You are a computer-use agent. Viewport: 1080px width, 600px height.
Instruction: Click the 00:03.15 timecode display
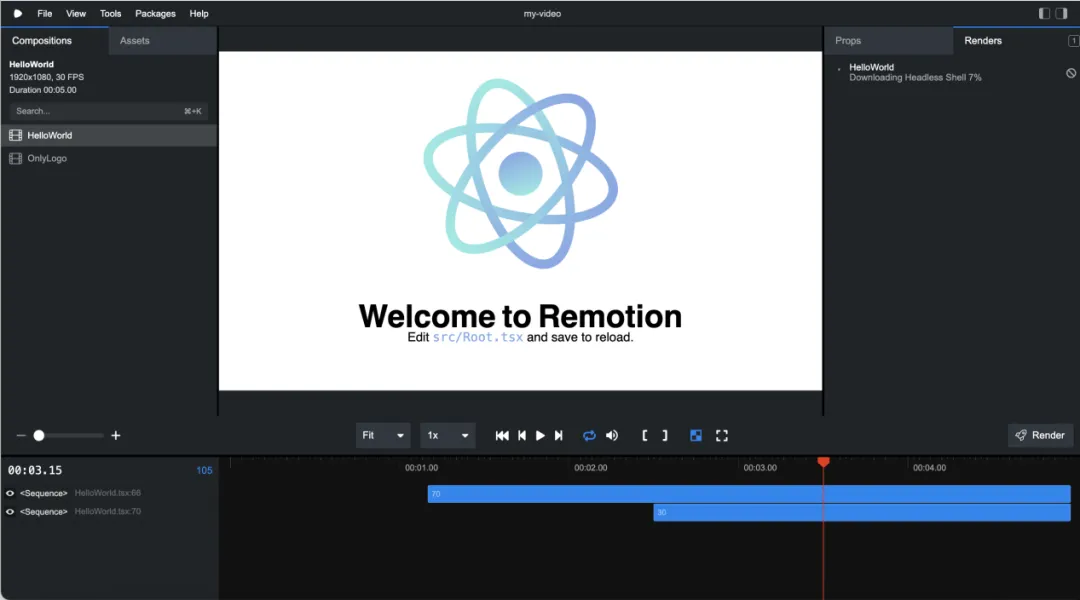[x=35, y=470]
